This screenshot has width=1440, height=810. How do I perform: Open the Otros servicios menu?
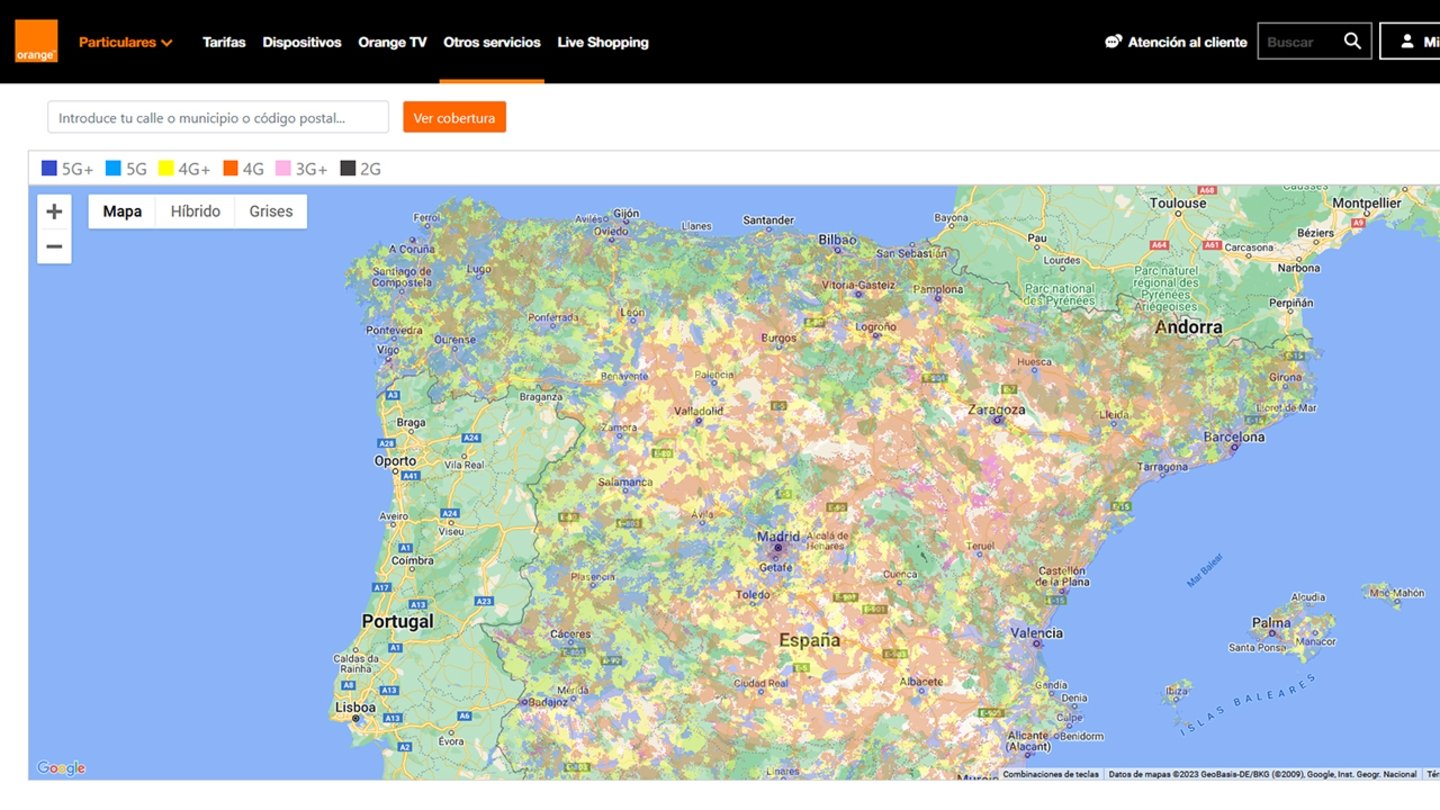pos(492,42)
